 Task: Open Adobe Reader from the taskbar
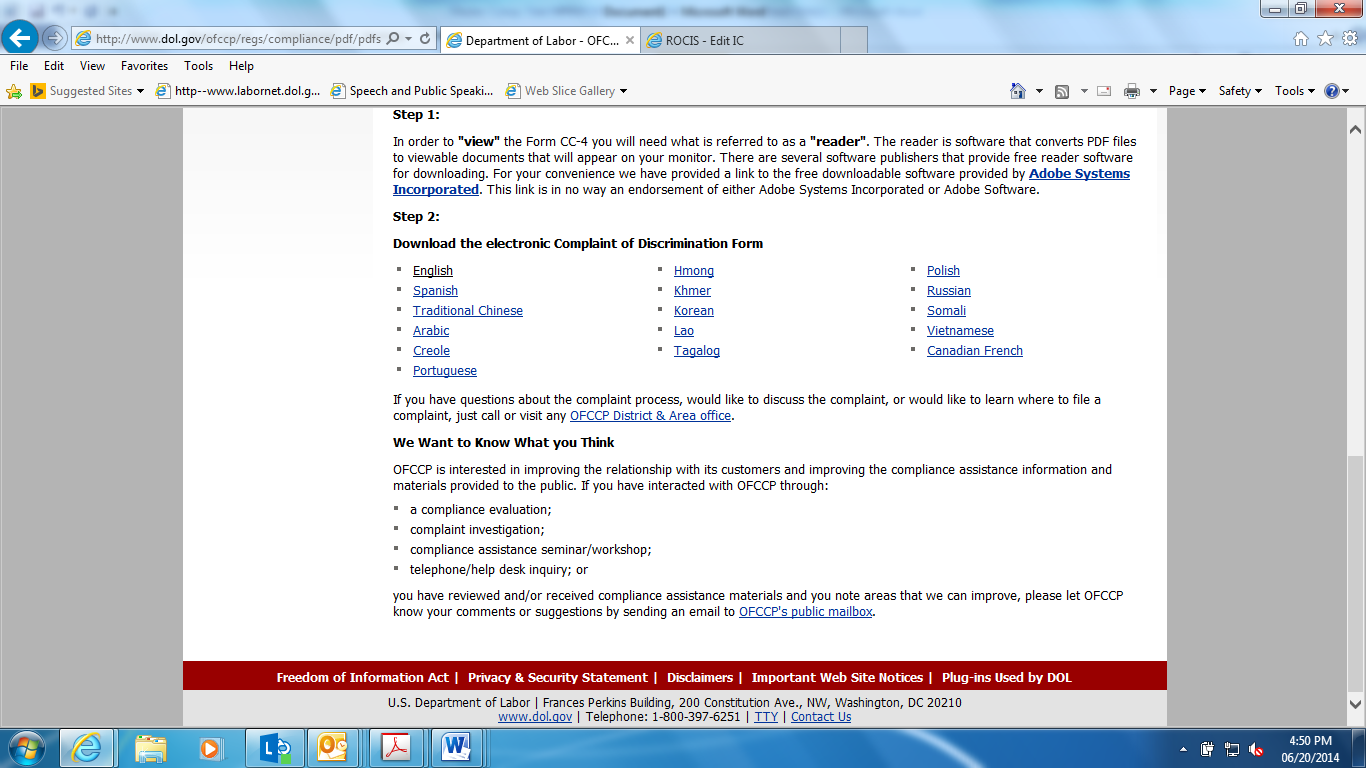click(397, 748)
